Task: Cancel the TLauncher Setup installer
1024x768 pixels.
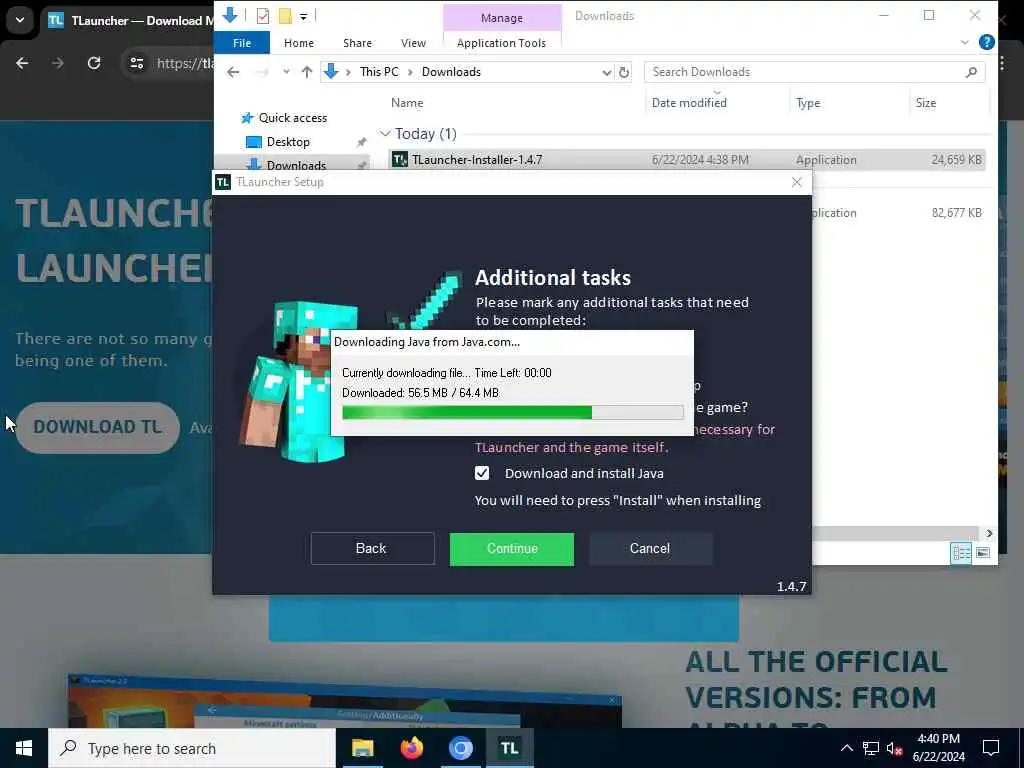Action: [x=650, y=549]
